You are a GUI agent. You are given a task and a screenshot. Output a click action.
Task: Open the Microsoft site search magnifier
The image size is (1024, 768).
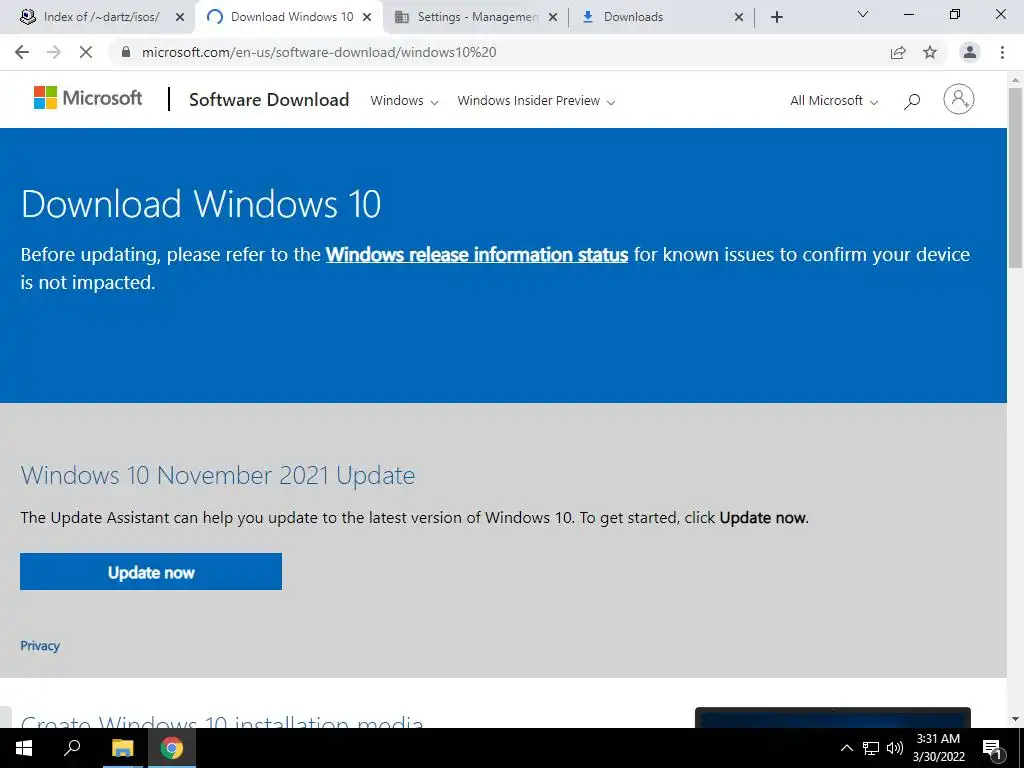coord(912,101)
